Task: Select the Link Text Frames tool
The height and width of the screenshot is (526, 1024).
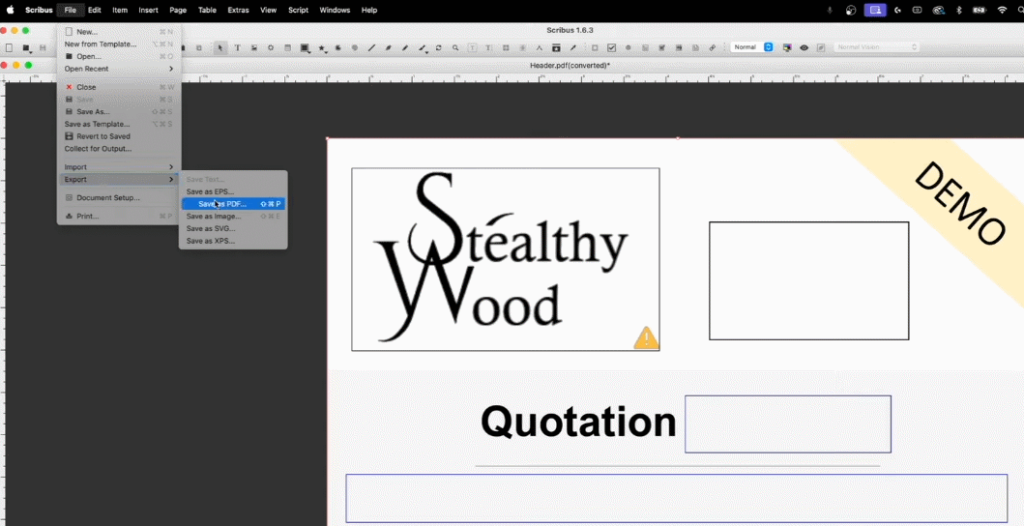Action: click(505, 48)
